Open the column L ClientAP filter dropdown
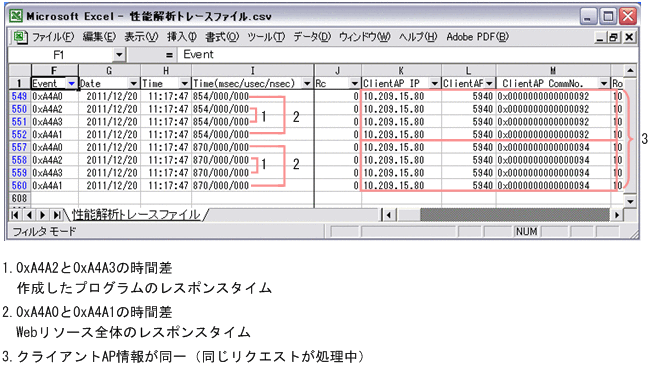Screen dimensions: 651x368 pos(489,84)
